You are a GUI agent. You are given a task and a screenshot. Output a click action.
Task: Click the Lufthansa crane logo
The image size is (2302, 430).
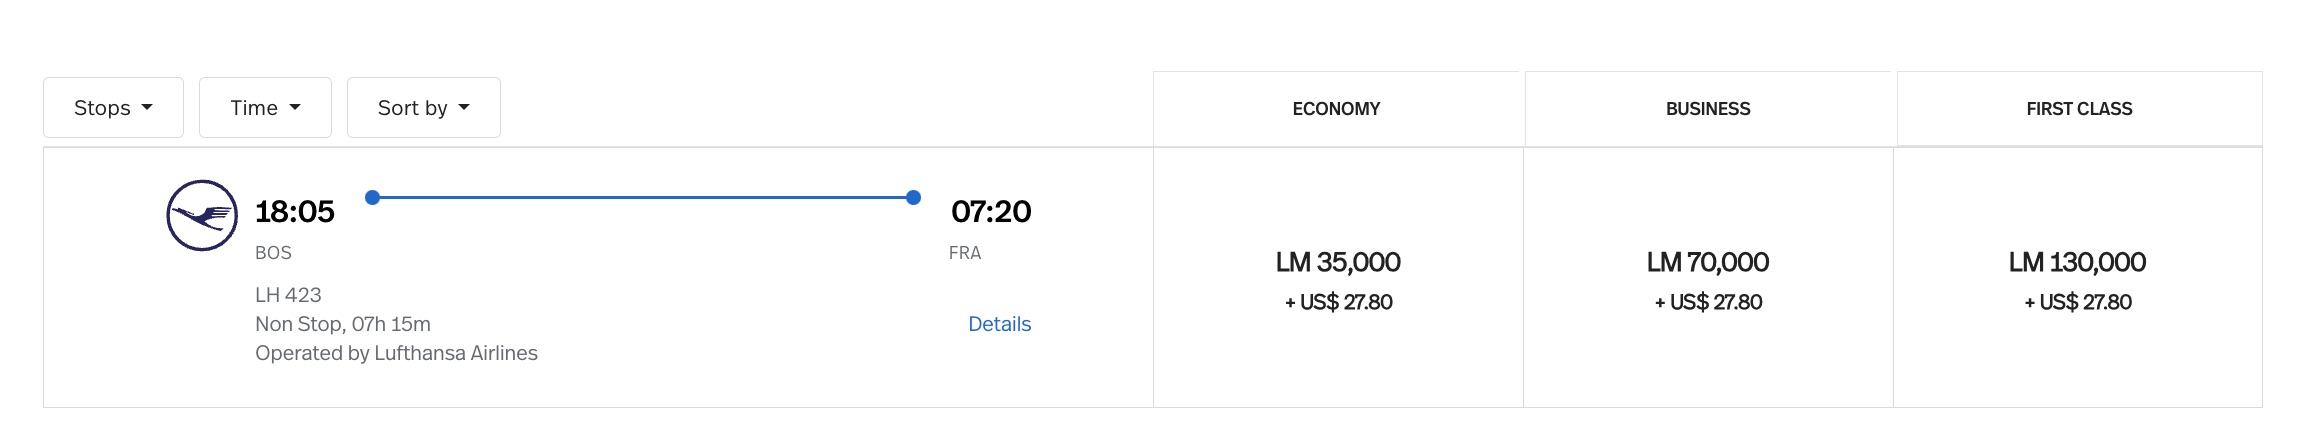(x=202, y=215)
